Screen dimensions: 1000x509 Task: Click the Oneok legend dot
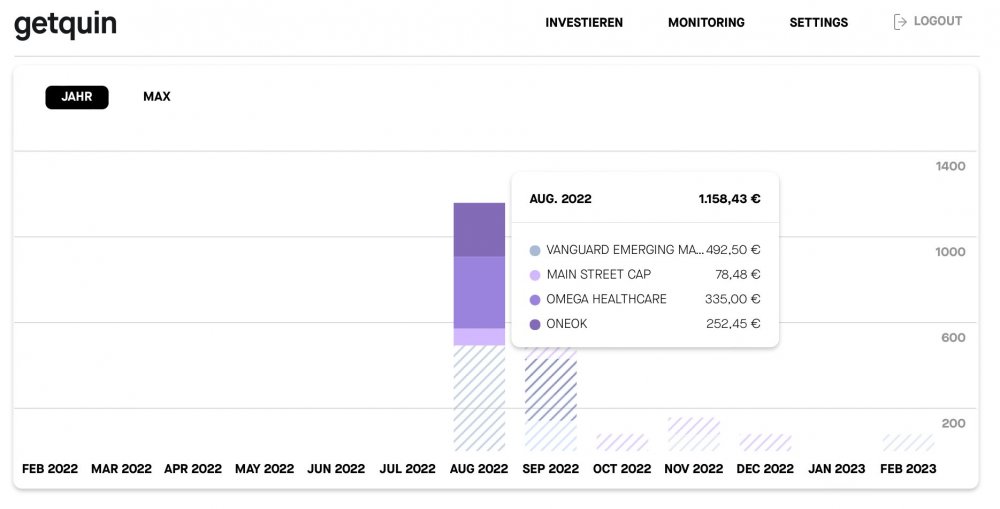coord(535,324)
